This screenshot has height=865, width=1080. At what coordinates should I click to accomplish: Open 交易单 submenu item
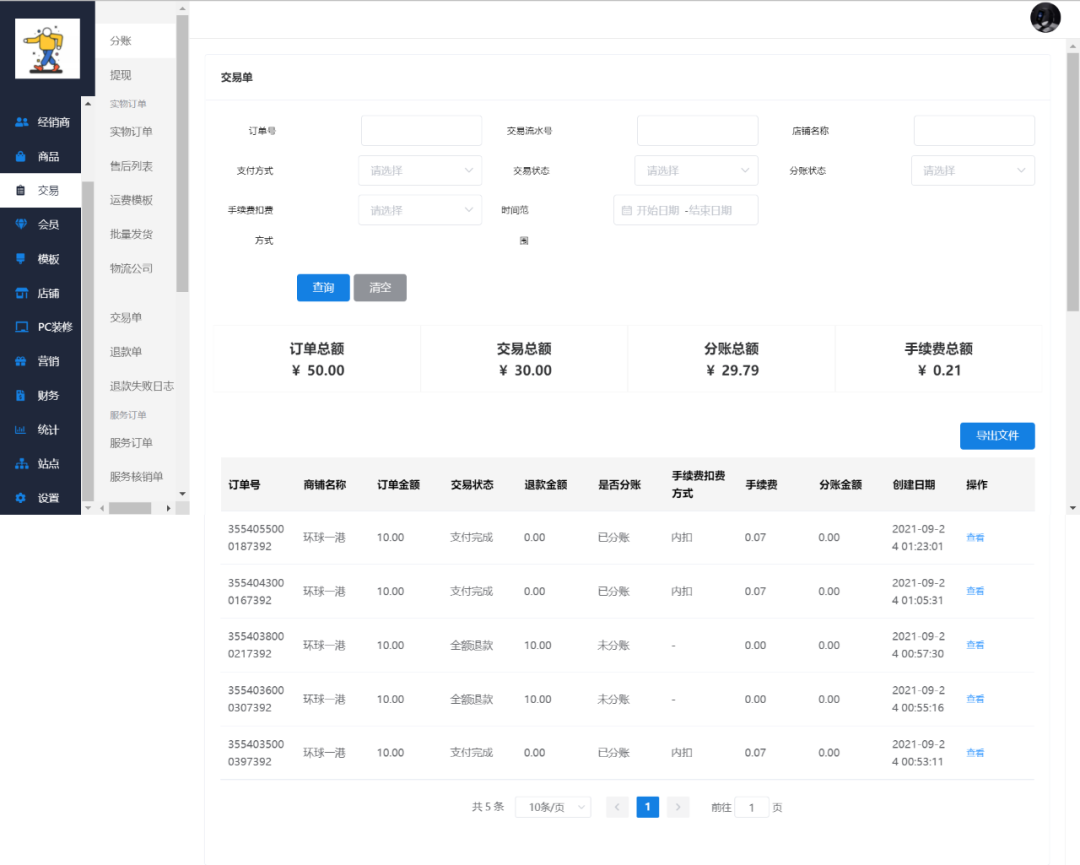click(126, 317)
